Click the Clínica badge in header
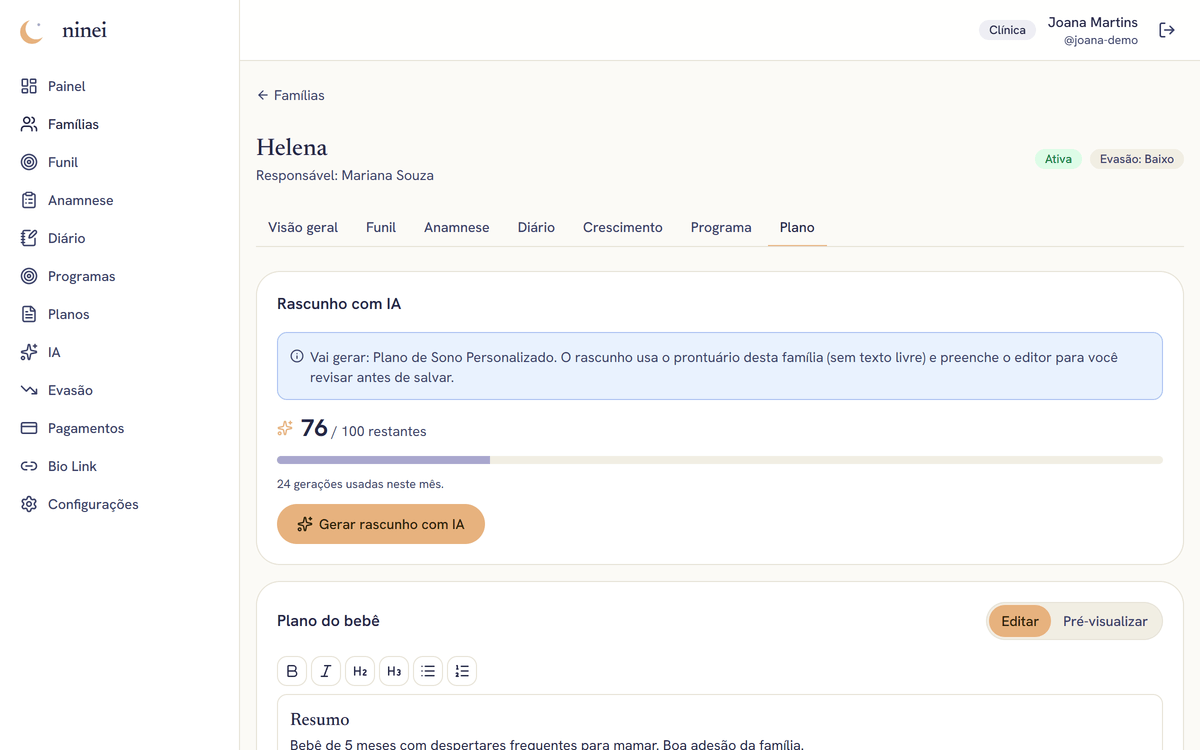 pyautogui.click(x=1007, y=30)
